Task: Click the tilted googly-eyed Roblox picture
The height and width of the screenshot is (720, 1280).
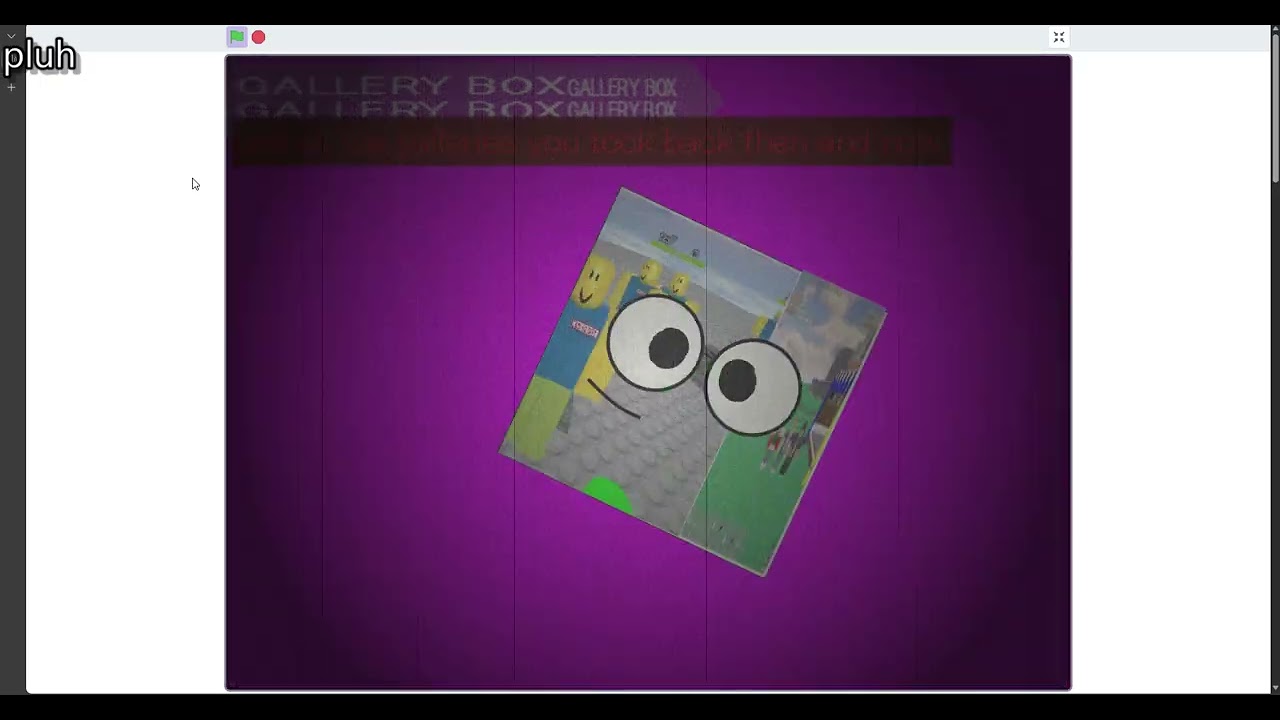Action: click(693, 381)
